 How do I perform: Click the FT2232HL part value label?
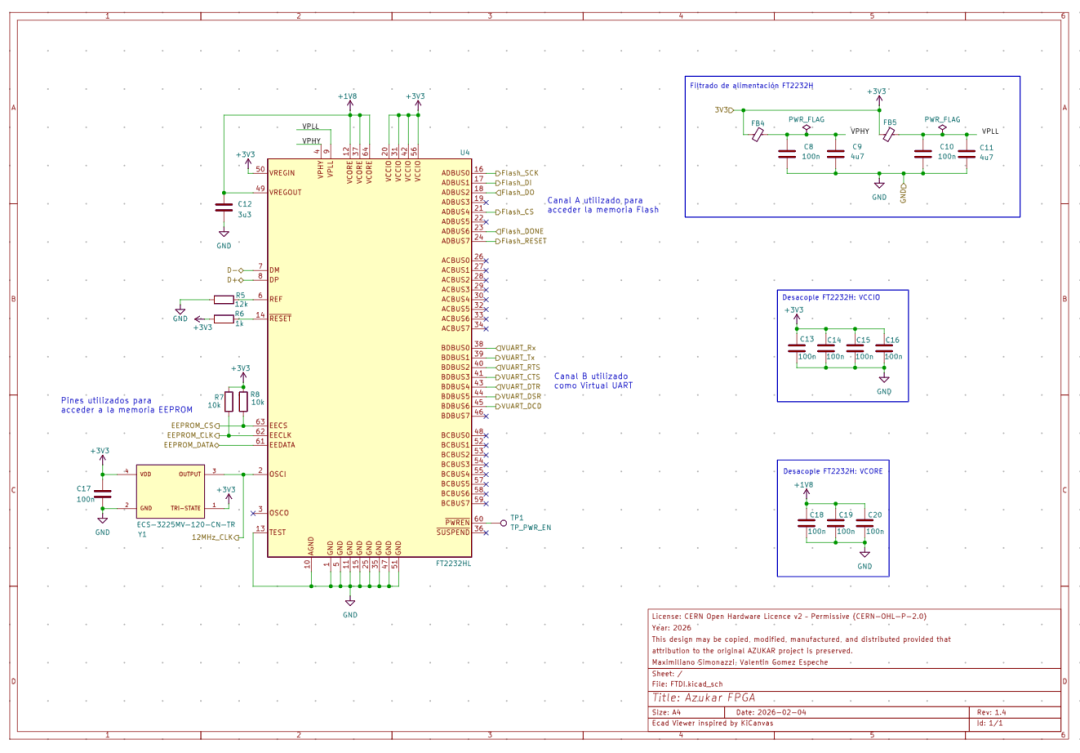click(x=453, y=564)
